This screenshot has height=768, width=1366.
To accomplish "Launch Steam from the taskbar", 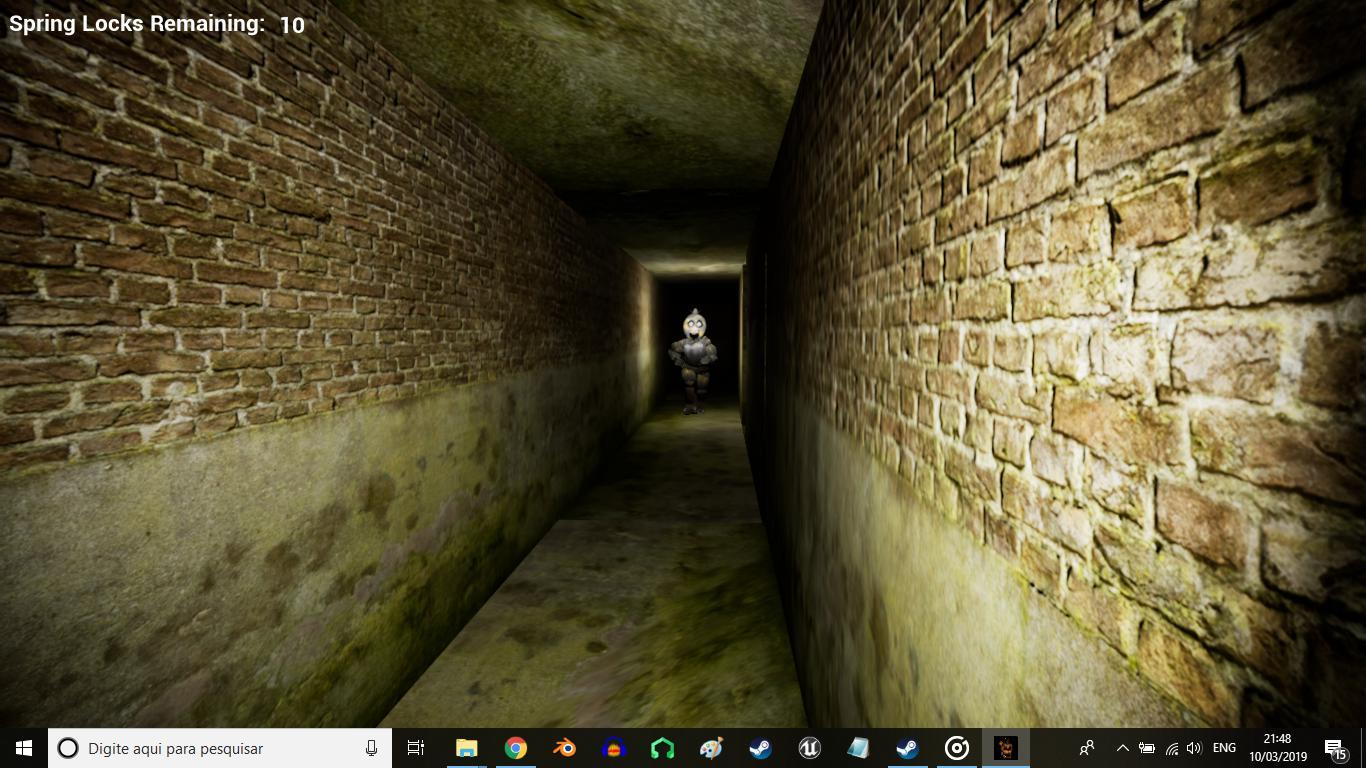I will pyautogui.click(x=758, y=747).
